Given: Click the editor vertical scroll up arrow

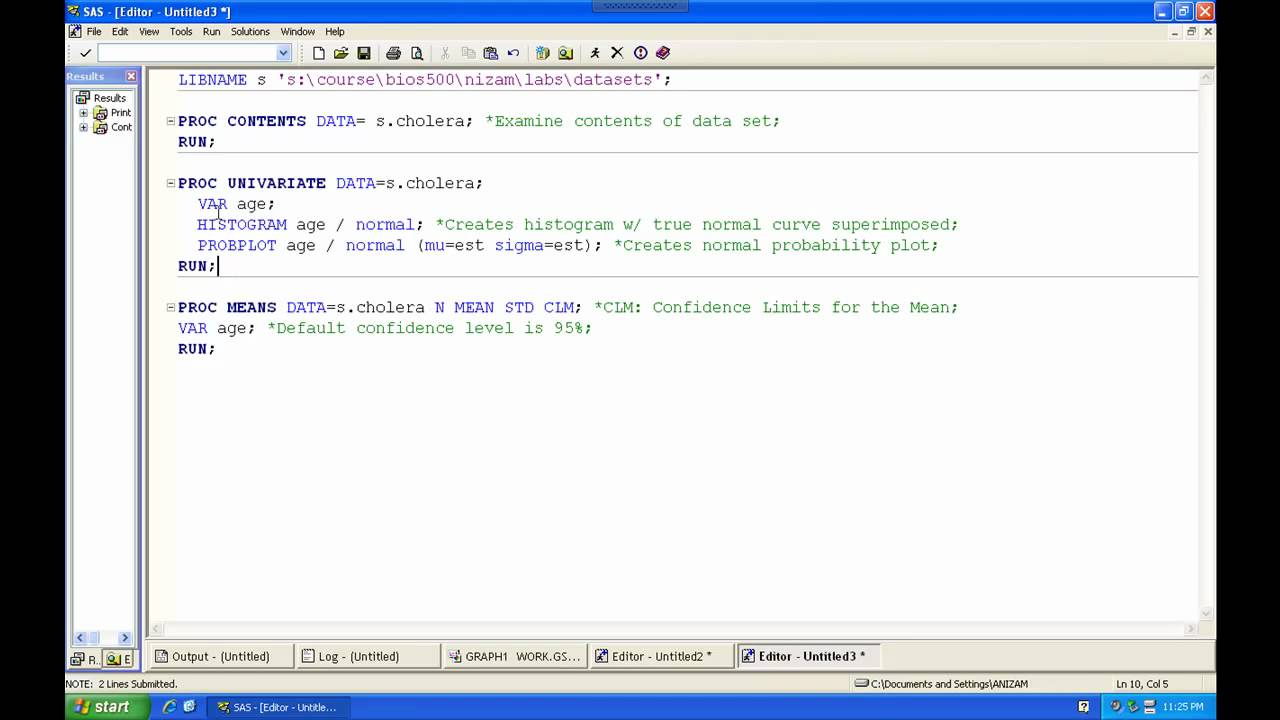Looking at the screenshot, I should coord(1207,78).
